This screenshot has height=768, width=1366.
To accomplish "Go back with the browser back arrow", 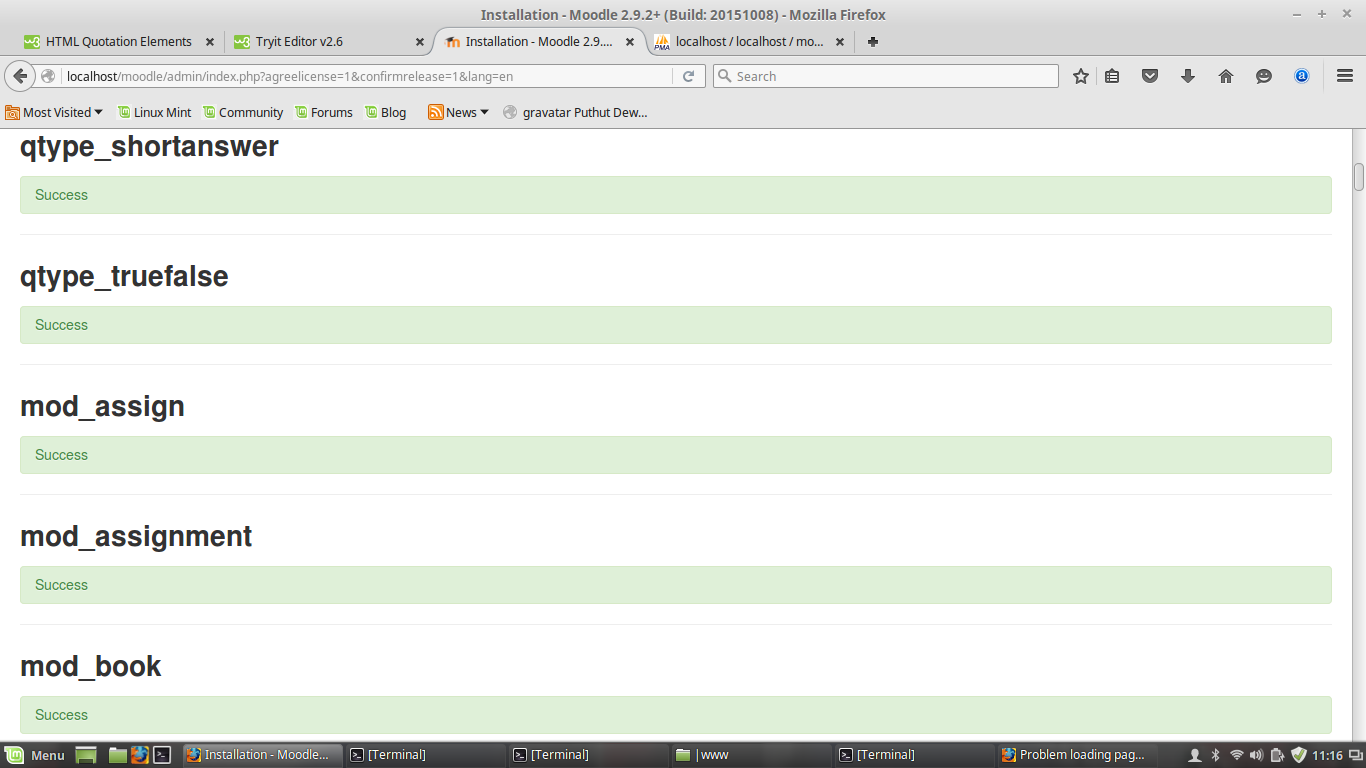I will pyautogui.click(x=20, y=76).
